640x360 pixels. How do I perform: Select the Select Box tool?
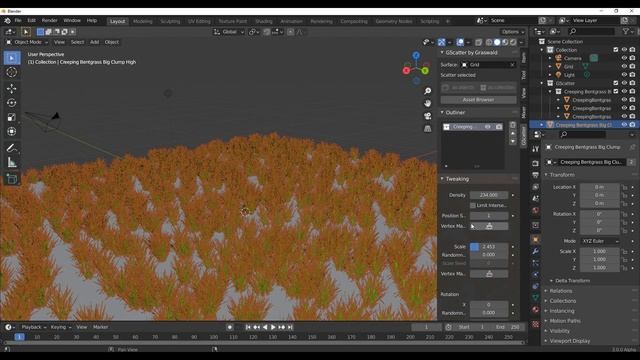(x=11, y=58)
